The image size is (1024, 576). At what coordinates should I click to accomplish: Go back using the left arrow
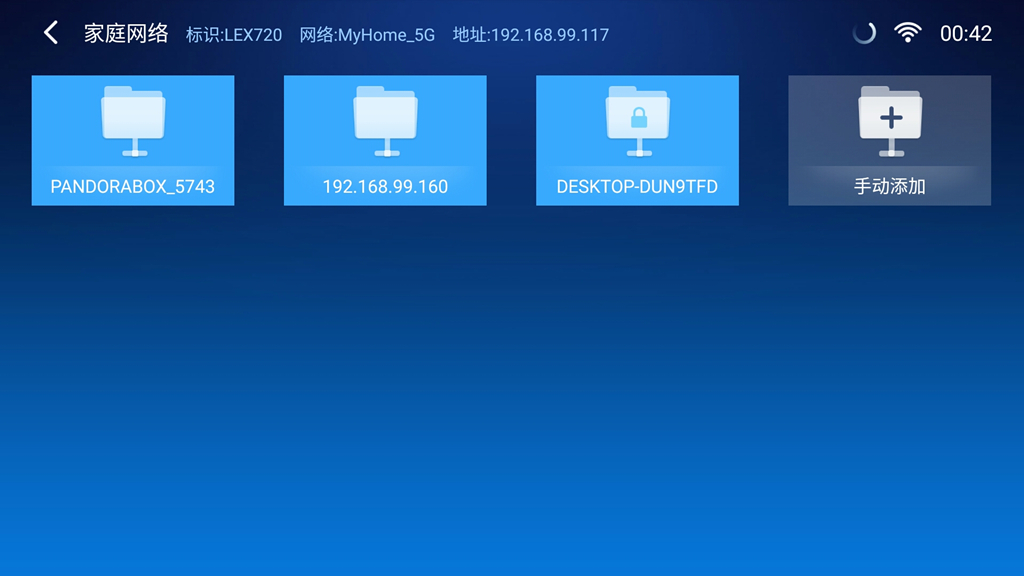(51, 33)
